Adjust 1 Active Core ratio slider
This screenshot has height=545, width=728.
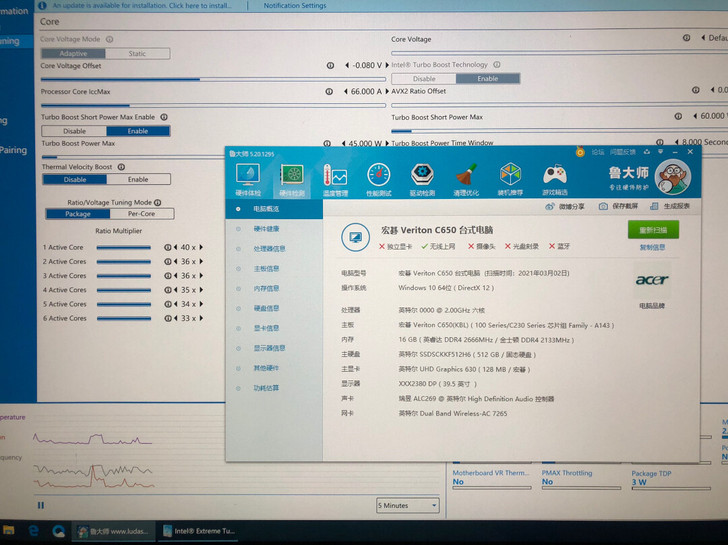124,248
